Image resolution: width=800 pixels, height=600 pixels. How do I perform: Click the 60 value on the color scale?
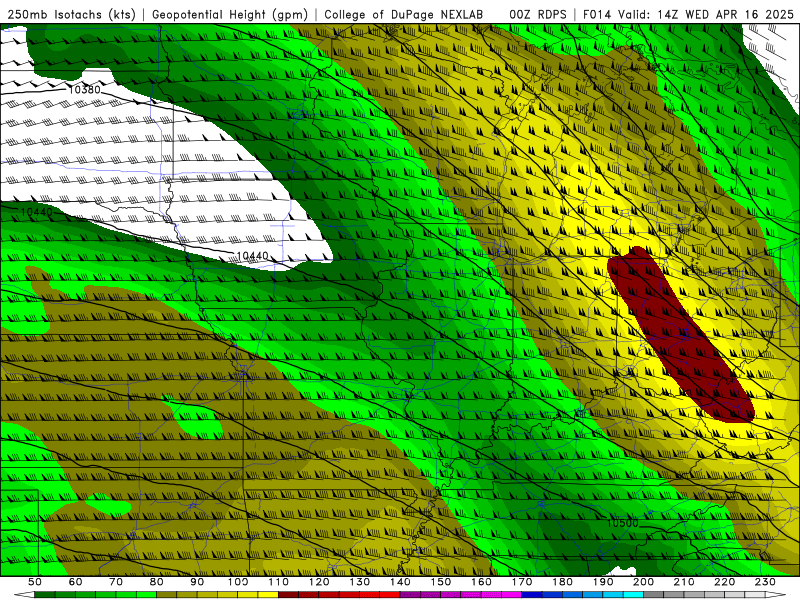(75, 582)
